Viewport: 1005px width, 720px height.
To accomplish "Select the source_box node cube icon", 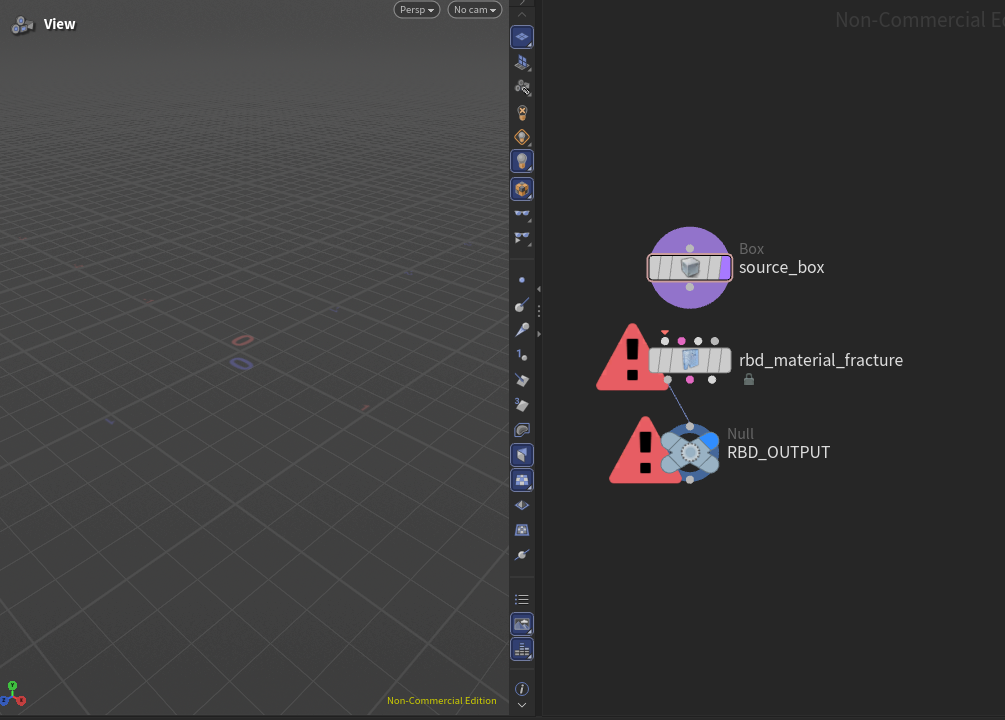I will pyautogui.click(x=690, y=267).
